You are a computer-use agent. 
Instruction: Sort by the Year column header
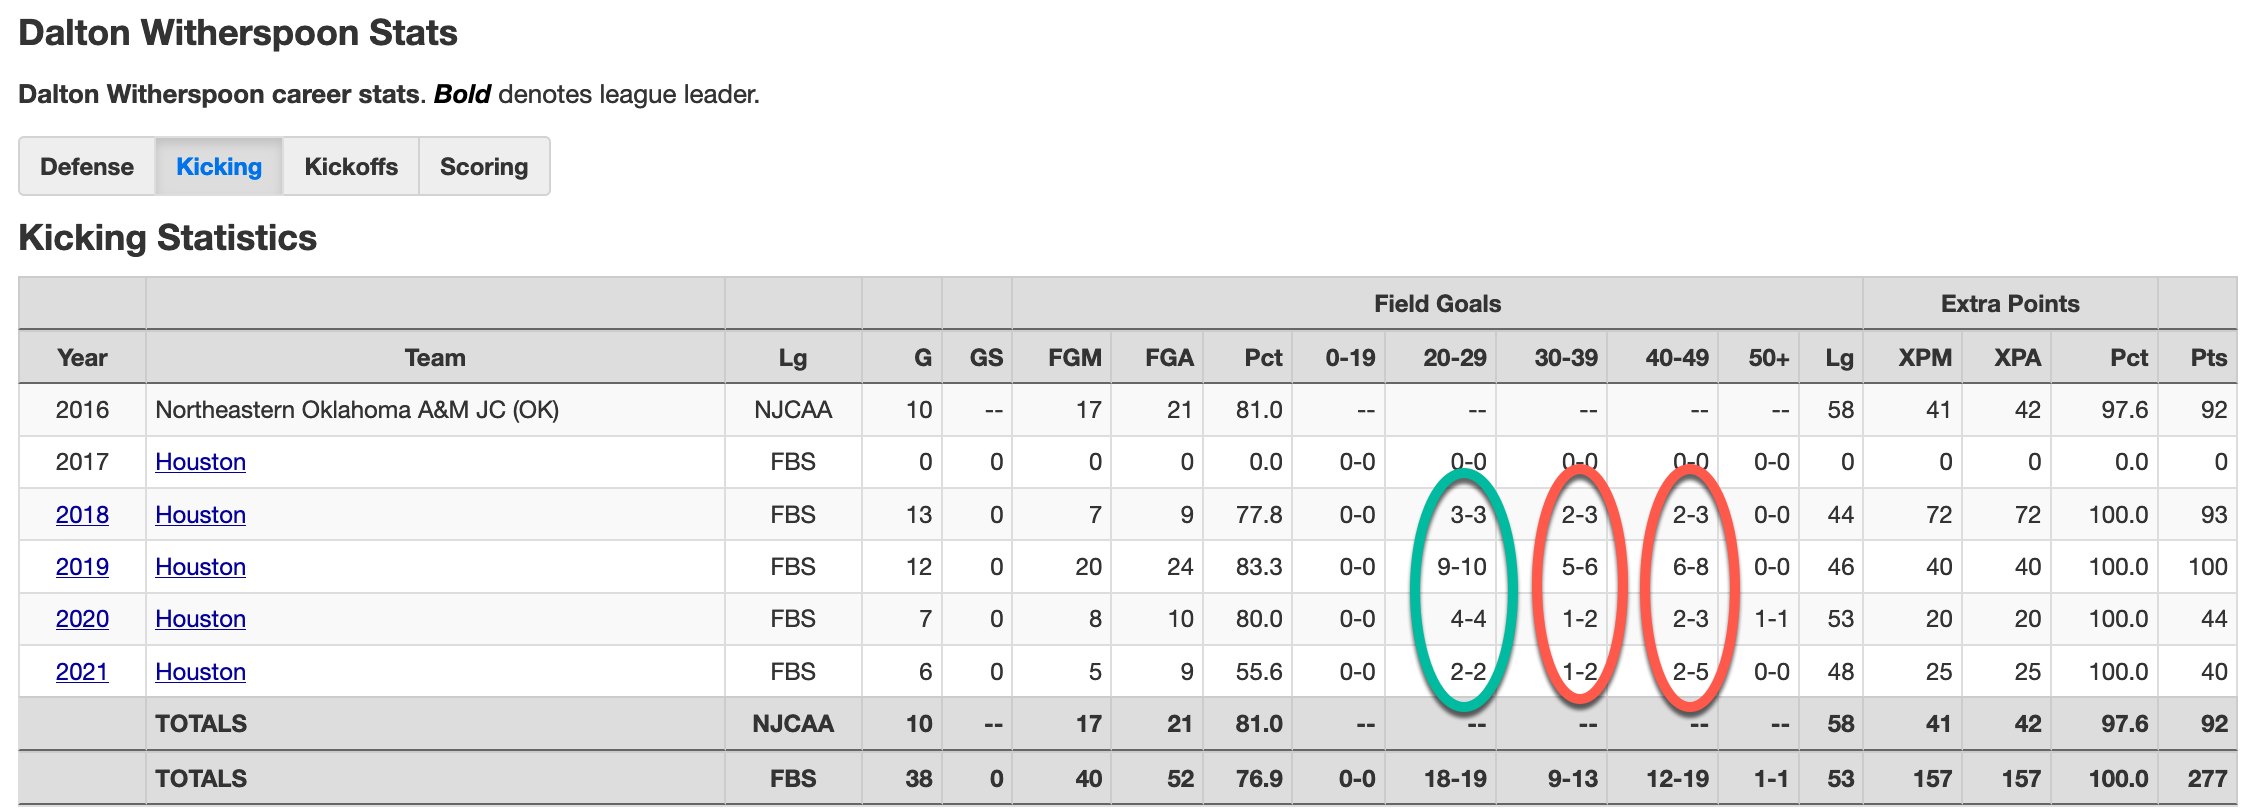82,357
